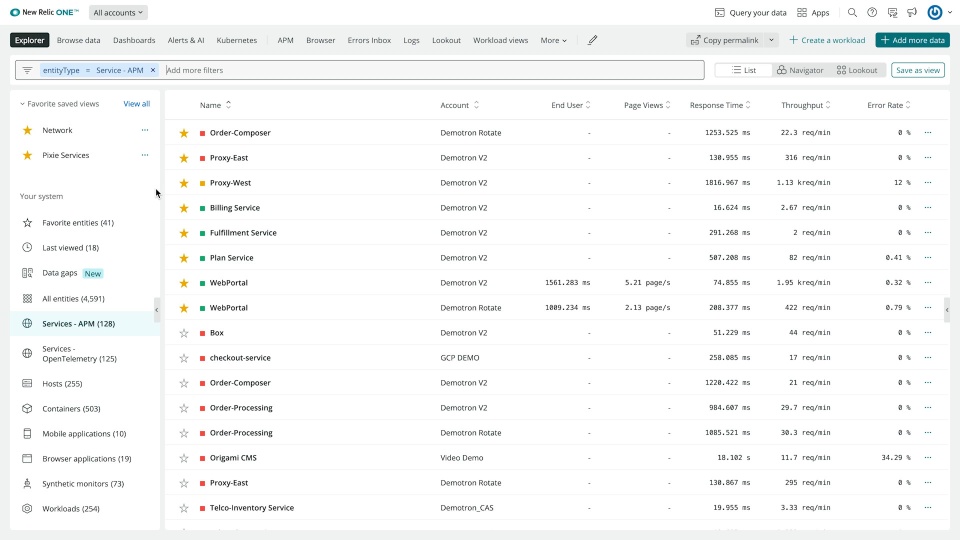The width and height of the screenshot is (960, 540).
Task: Unfavorite WebPortal Demotron Rotate star
Action: click(184, 308)
